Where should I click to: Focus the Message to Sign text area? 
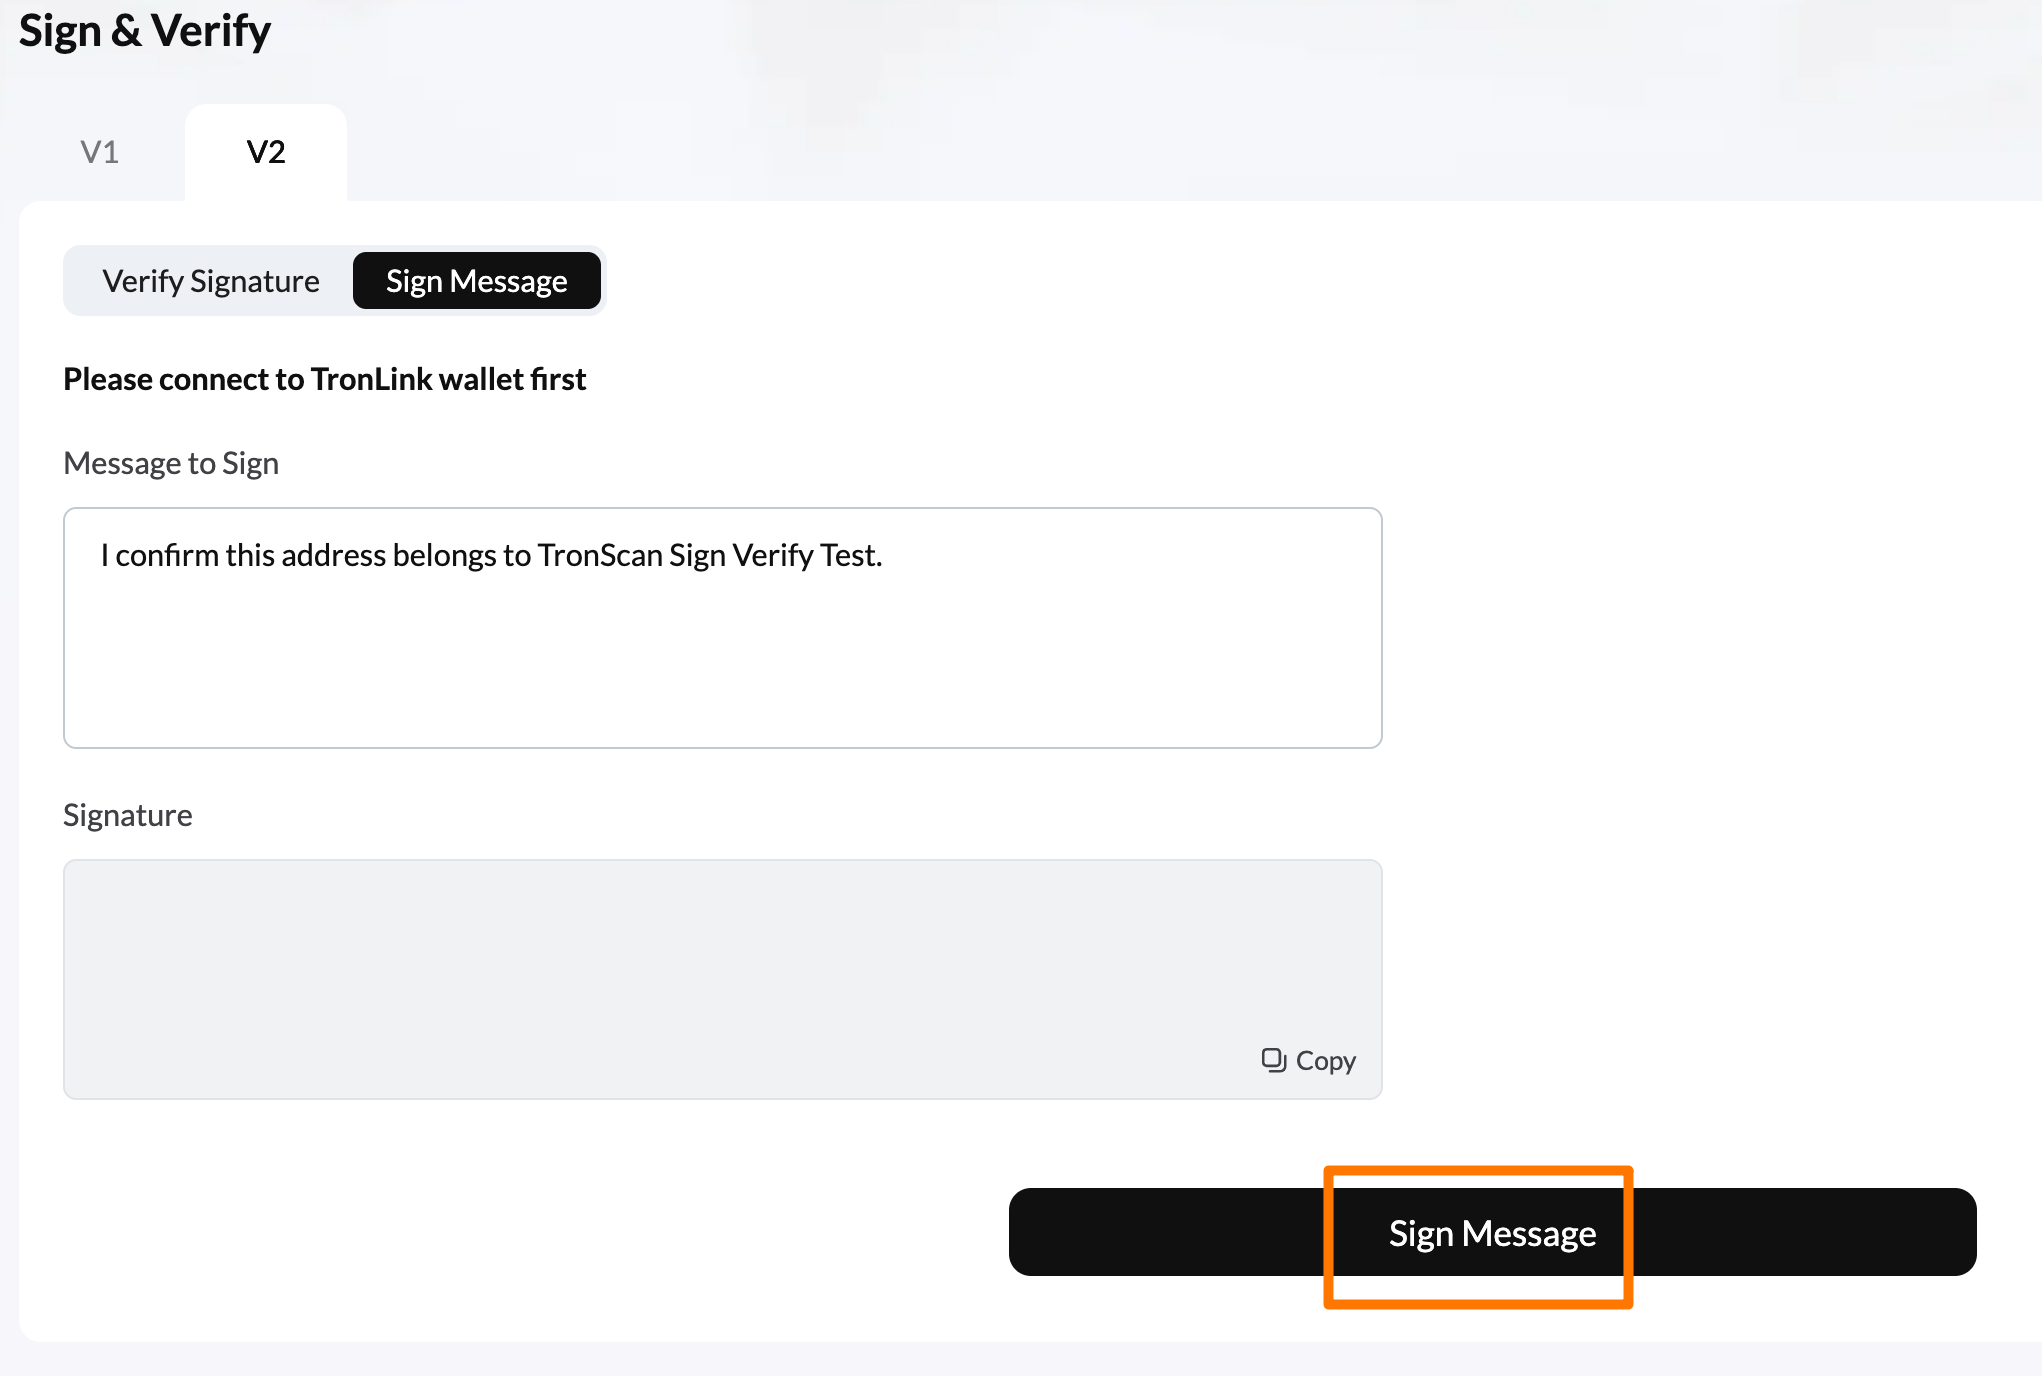(x=723, y=628)
